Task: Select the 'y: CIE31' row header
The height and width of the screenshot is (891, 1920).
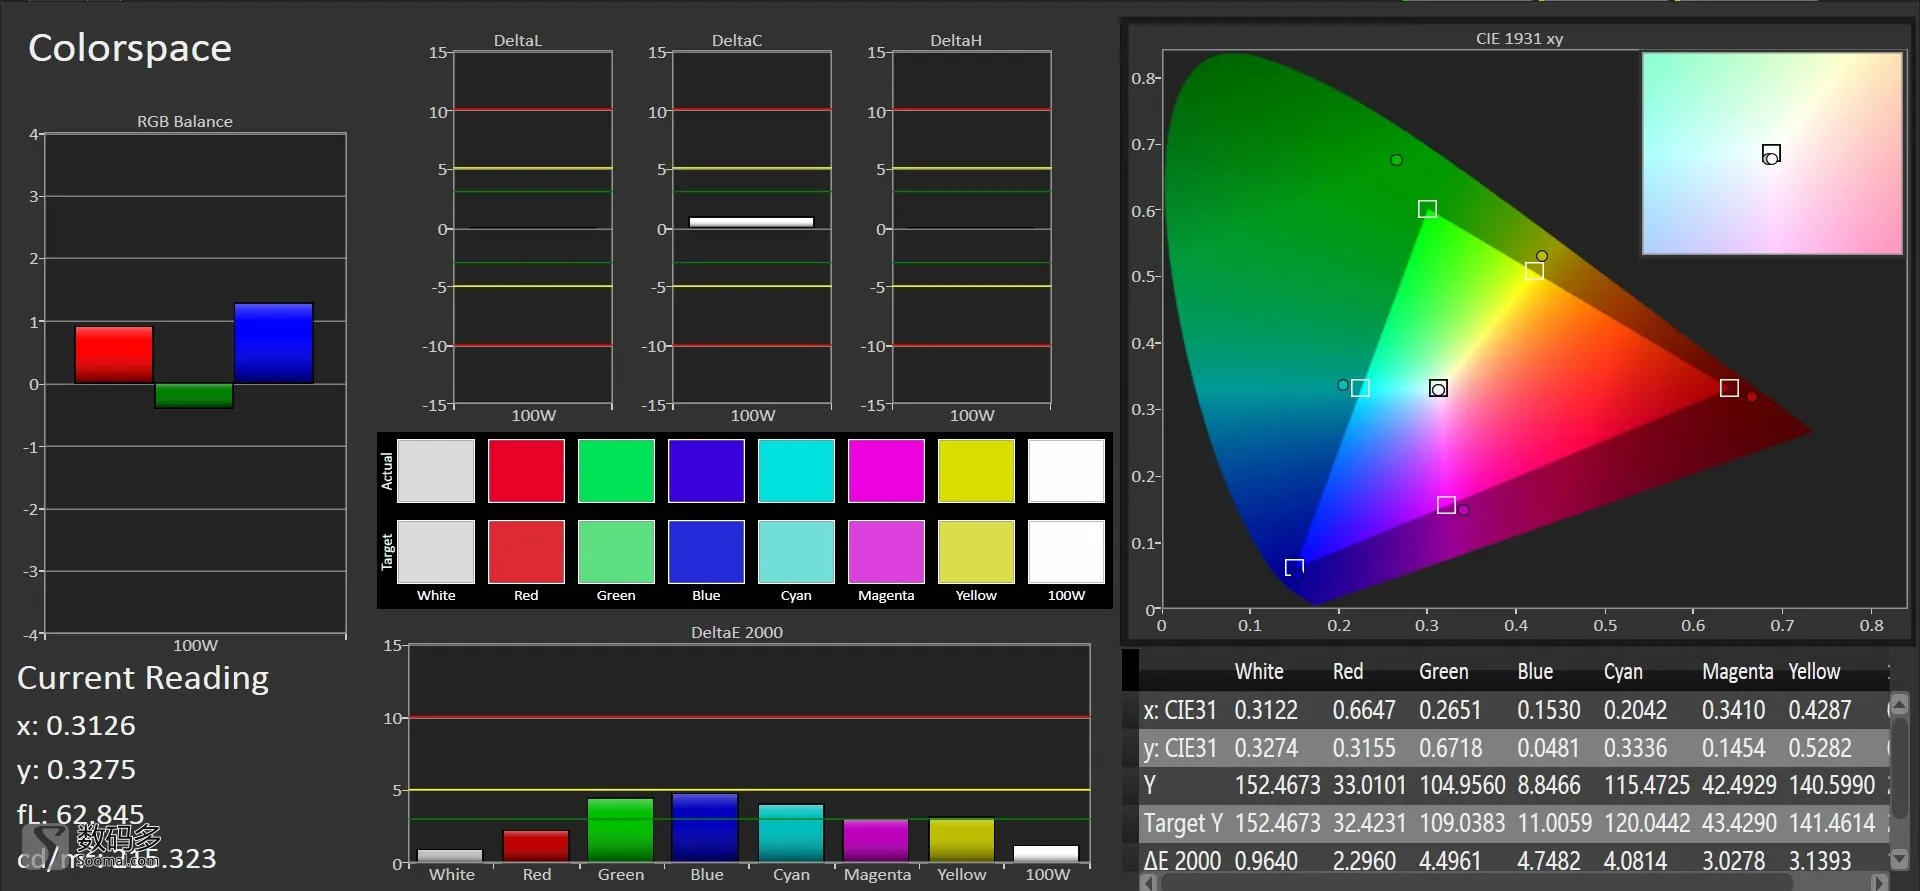Action: point(1180,748)
